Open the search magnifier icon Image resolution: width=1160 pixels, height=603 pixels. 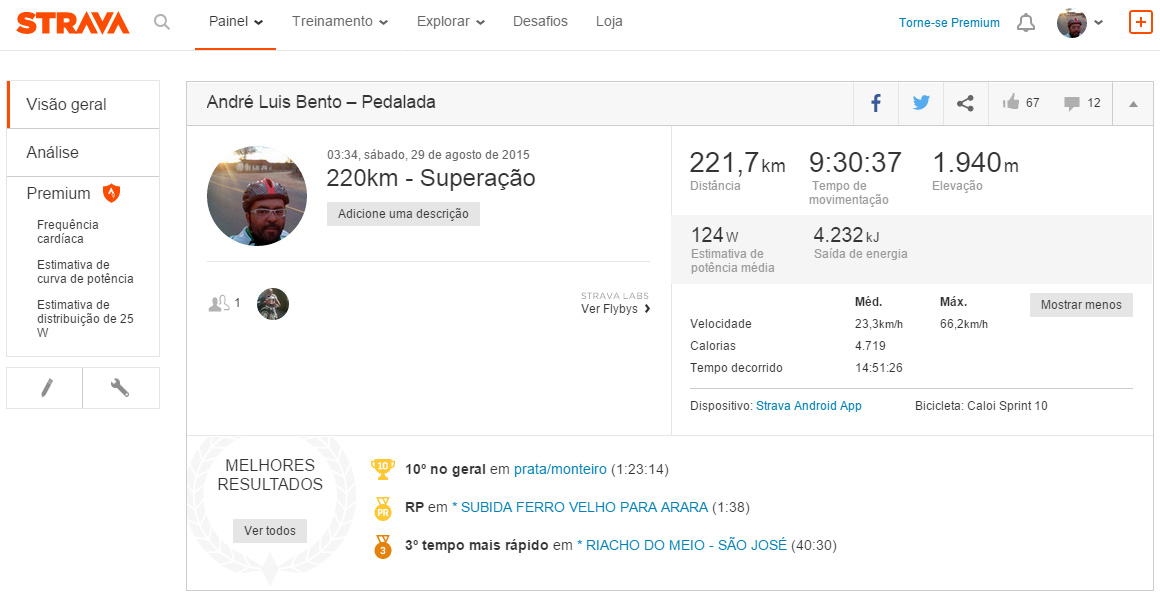(161, 22)
